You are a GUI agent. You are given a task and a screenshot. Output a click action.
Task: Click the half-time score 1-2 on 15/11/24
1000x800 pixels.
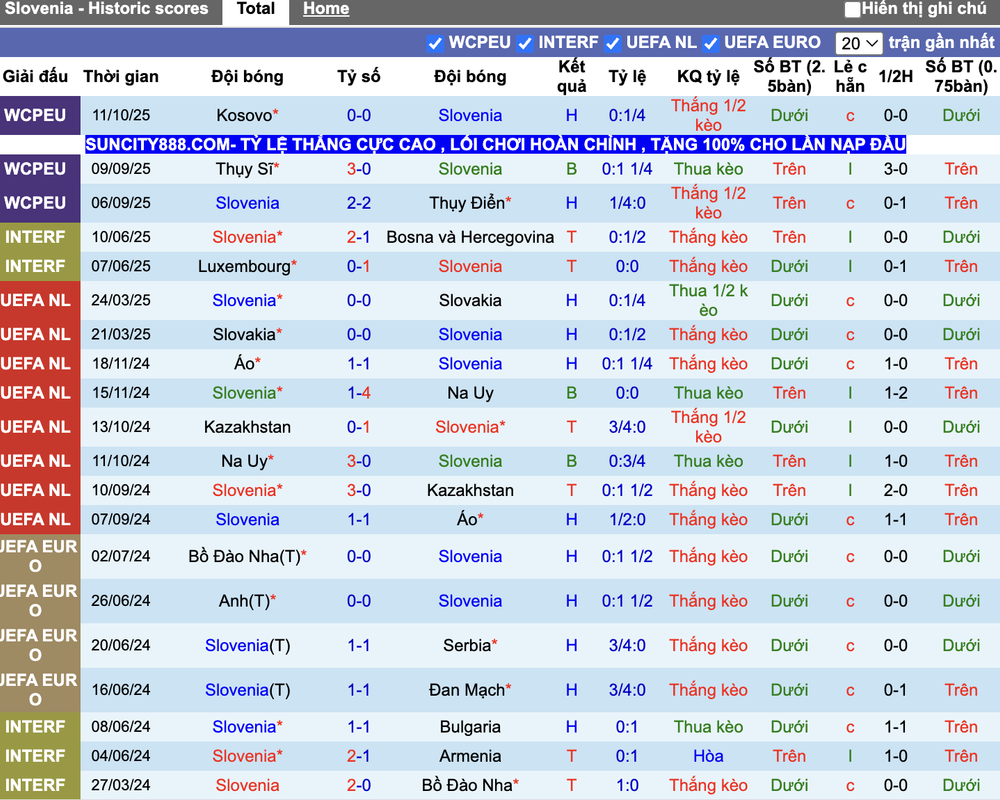point(895,393)
